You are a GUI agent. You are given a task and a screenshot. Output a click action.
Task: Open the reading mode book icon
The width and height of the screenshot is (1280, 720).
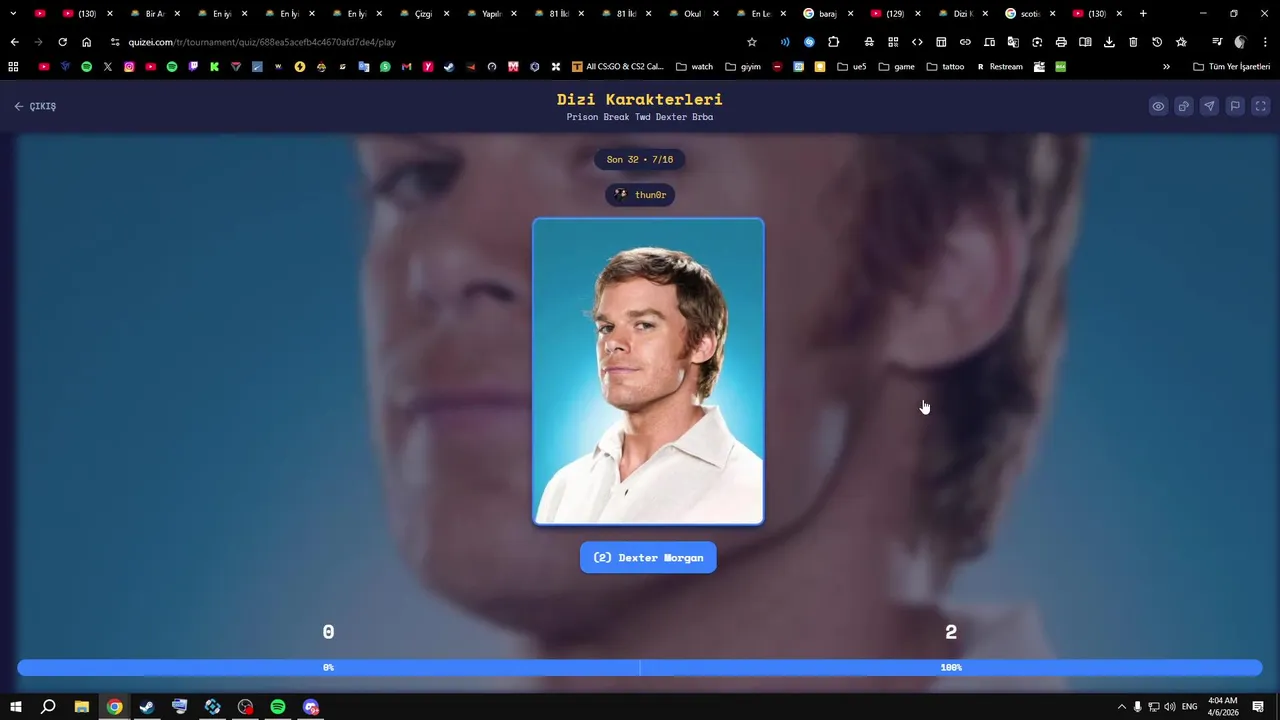click(1085, 42)
